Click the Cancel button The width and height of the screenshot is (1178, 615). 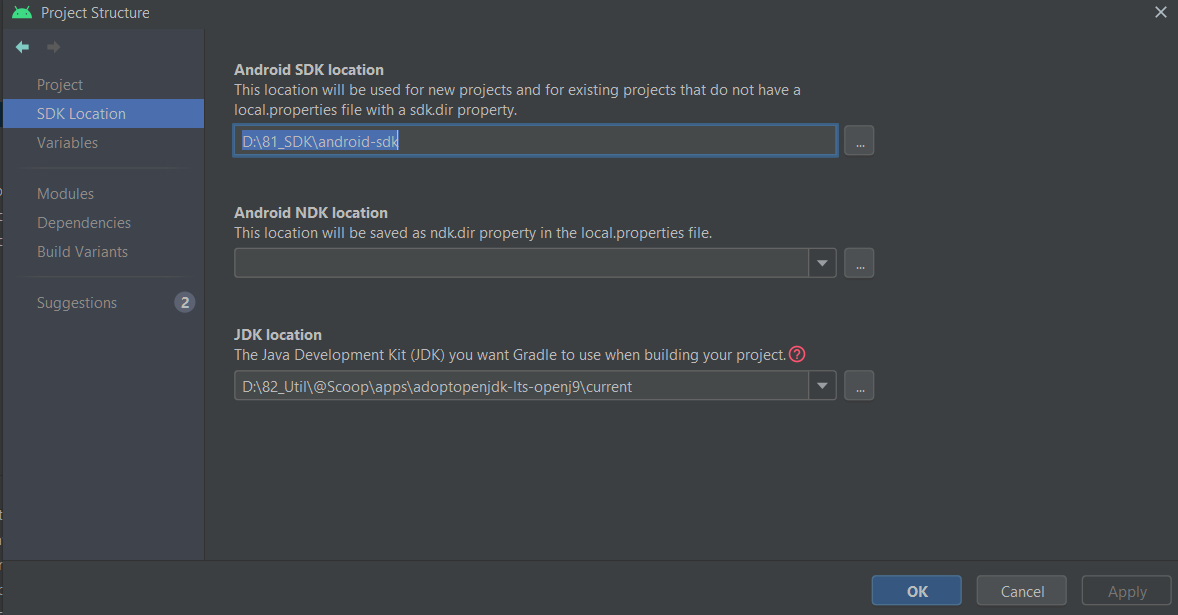(1022, 591)
